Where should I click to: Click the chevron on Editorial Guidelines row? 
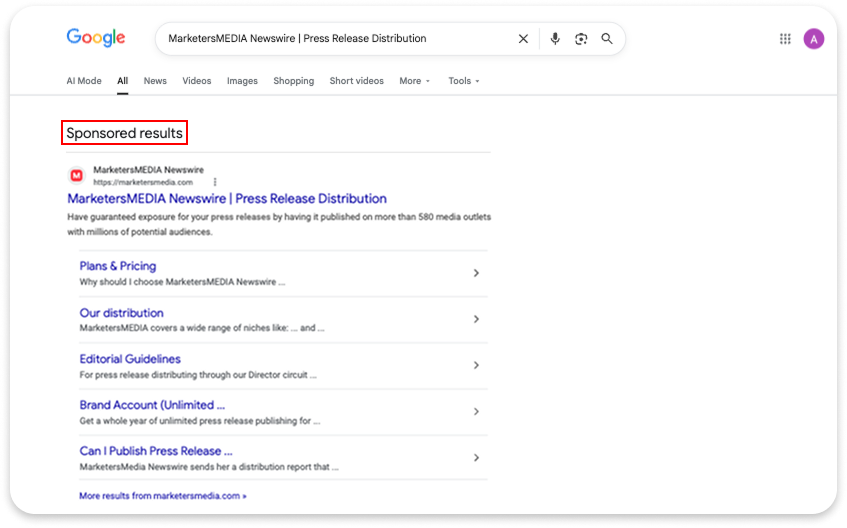(x=476, y=365)
